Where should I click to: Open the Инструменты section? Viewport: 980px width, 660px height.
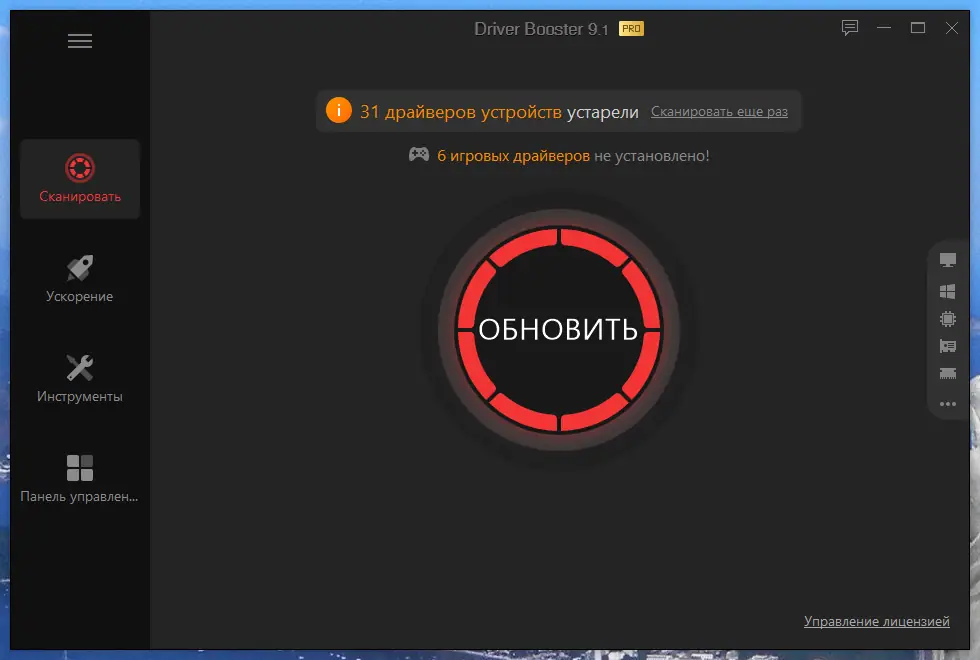coord(80,378)
